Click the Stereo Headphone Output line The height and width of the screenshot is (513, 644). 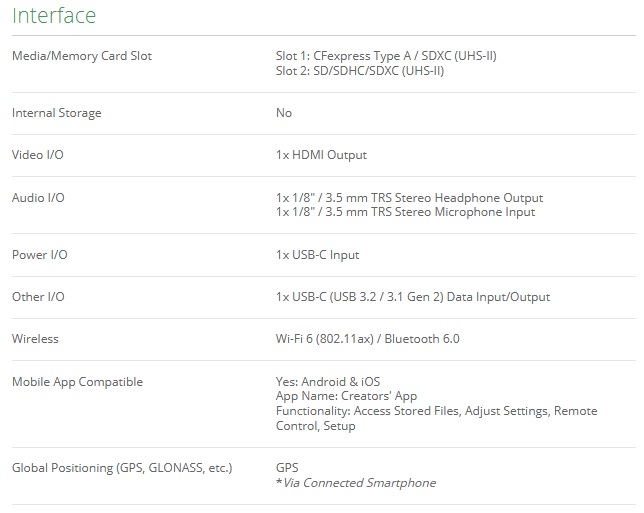(x=409, y=198)
